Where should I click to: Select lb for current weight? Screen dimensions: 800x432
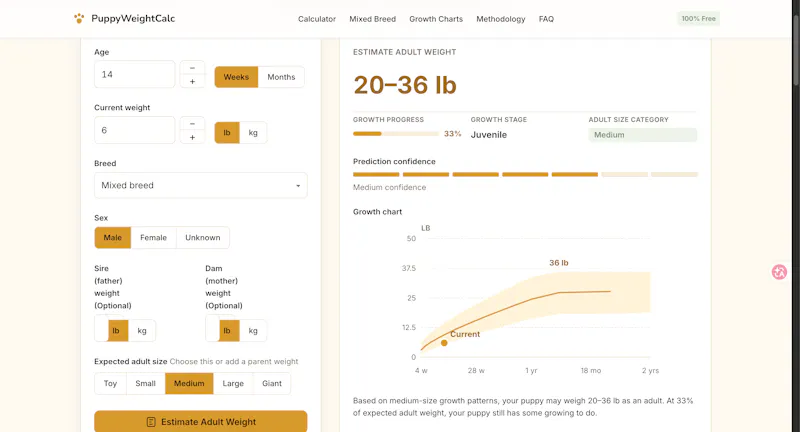[x=227, y=133]
